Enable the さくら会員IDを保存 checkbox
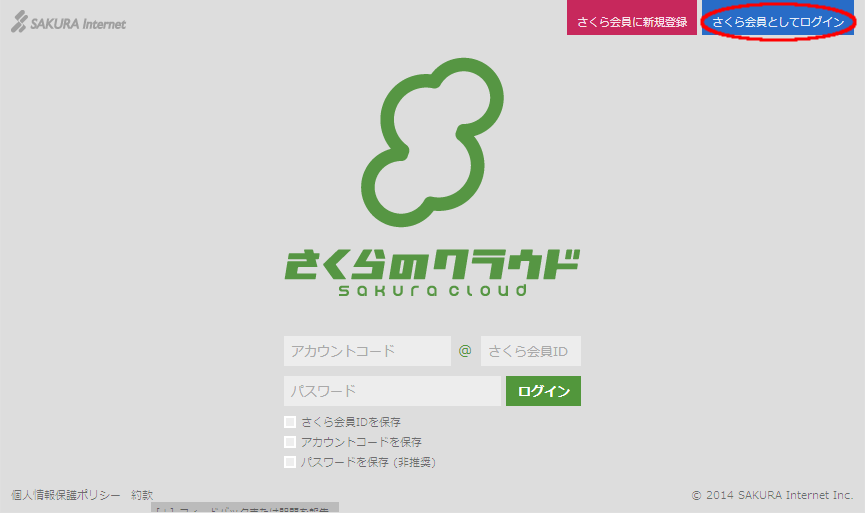The image size is (865, 513). tap(290, 422)
